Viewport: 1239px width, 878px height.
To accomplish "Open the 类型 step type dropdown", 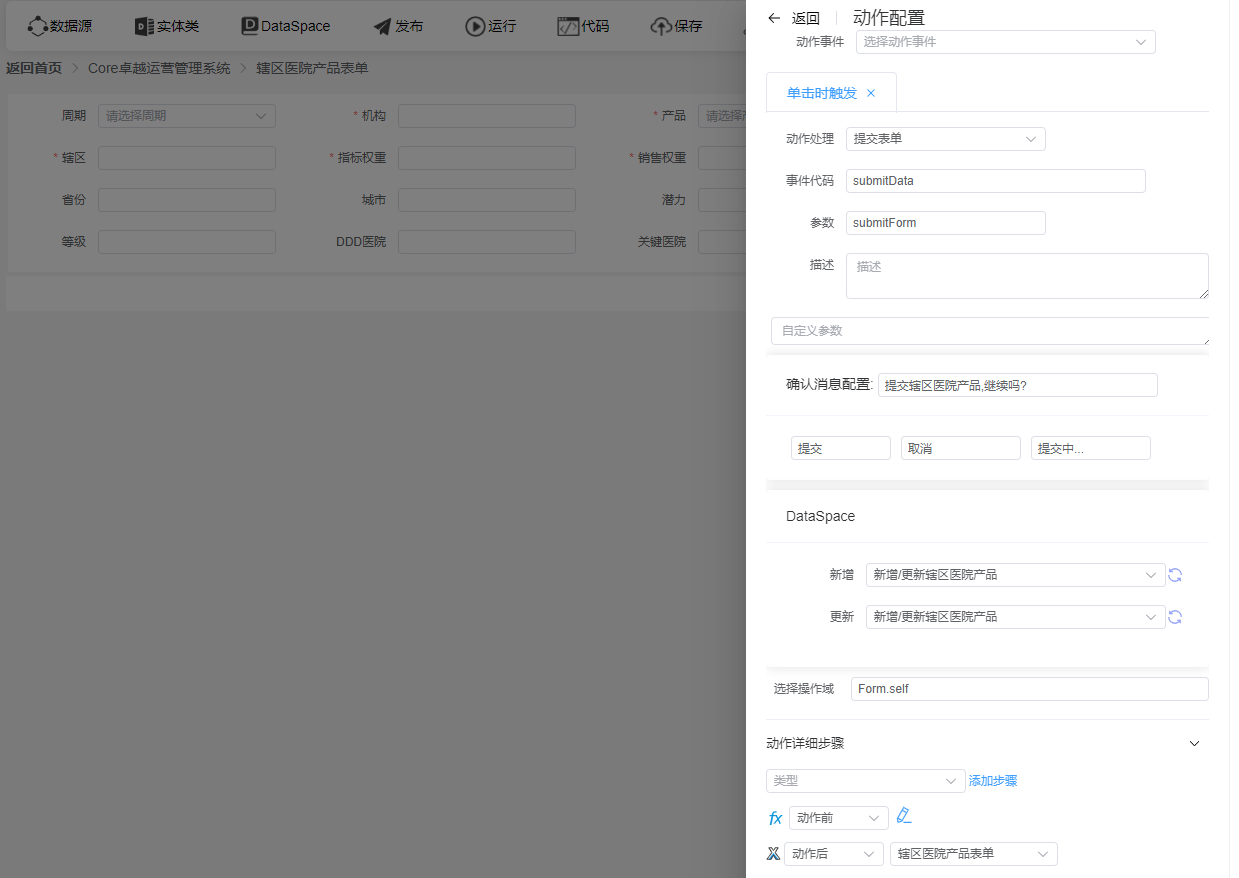I will [866, 781].
